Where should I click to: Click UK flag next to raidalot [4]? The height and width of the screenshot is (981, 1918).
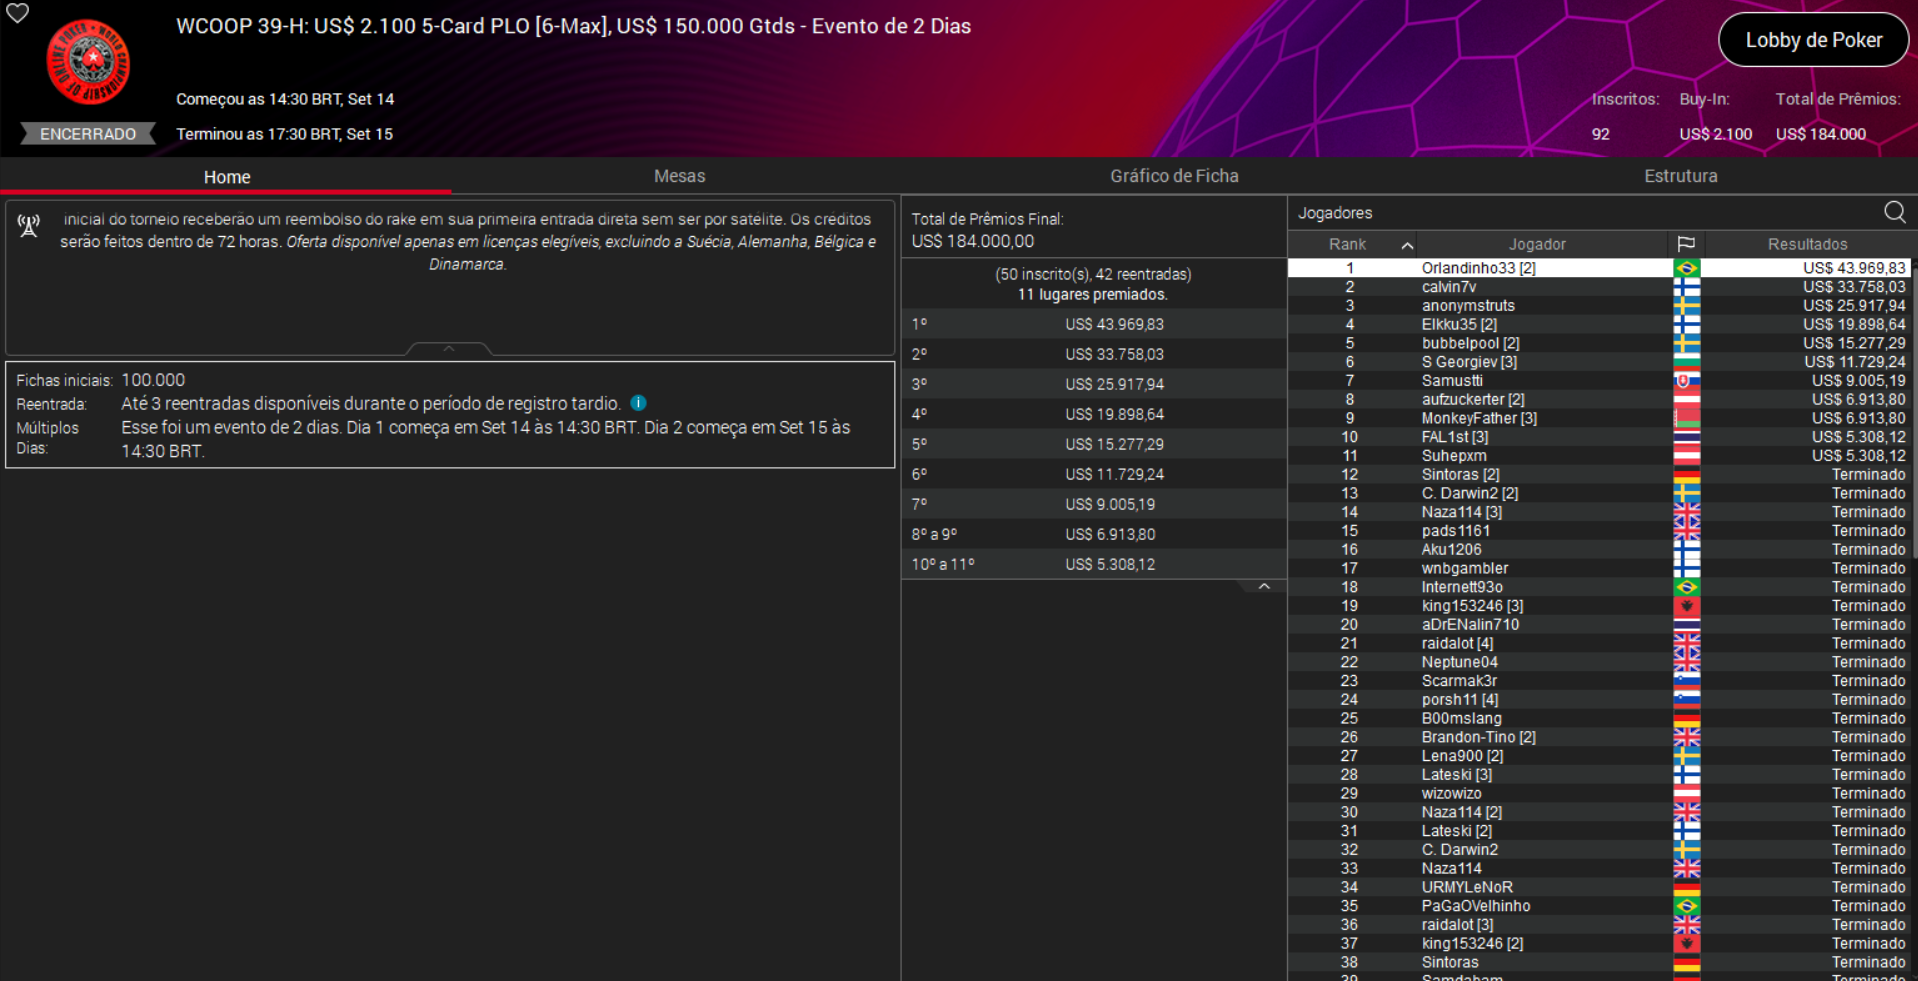pos(1686,643)
